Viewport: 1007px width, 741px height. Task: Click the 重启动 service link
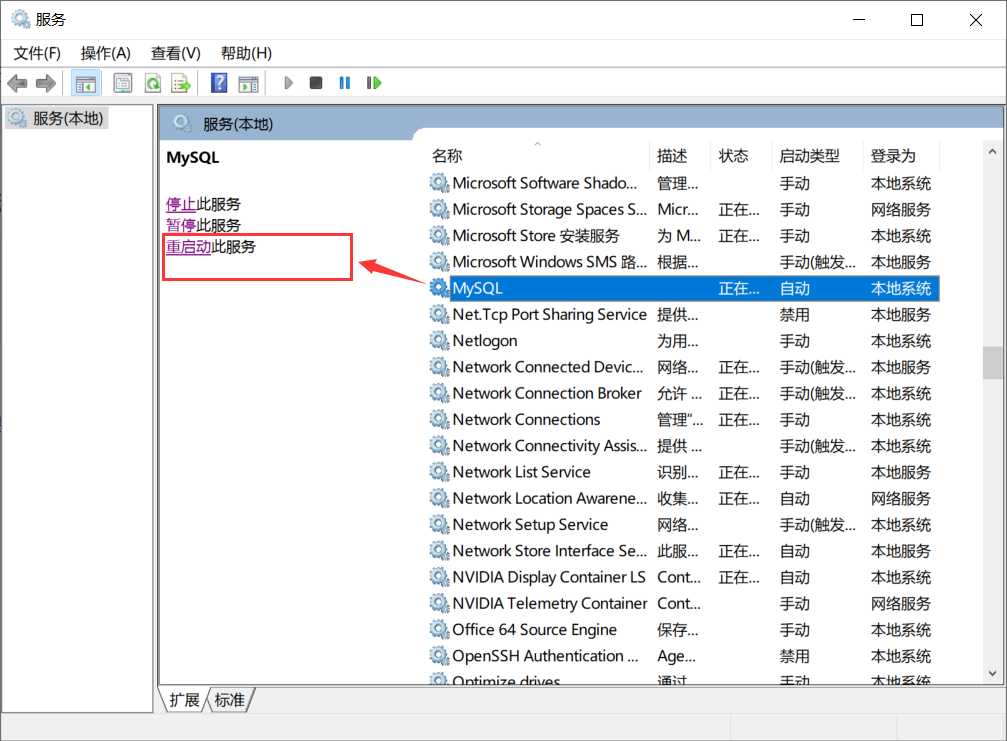point(189,247)
